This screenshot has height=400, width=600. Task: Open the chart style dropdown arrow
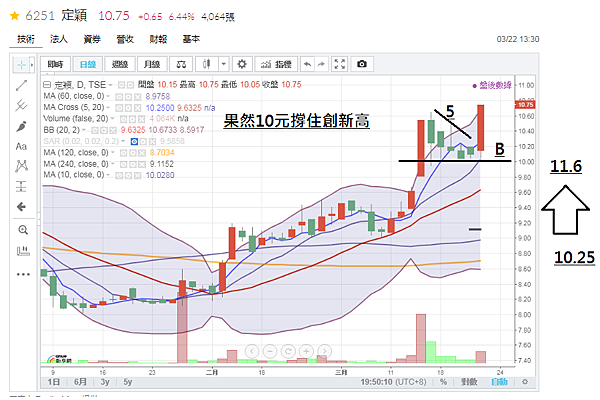point(223,64)
